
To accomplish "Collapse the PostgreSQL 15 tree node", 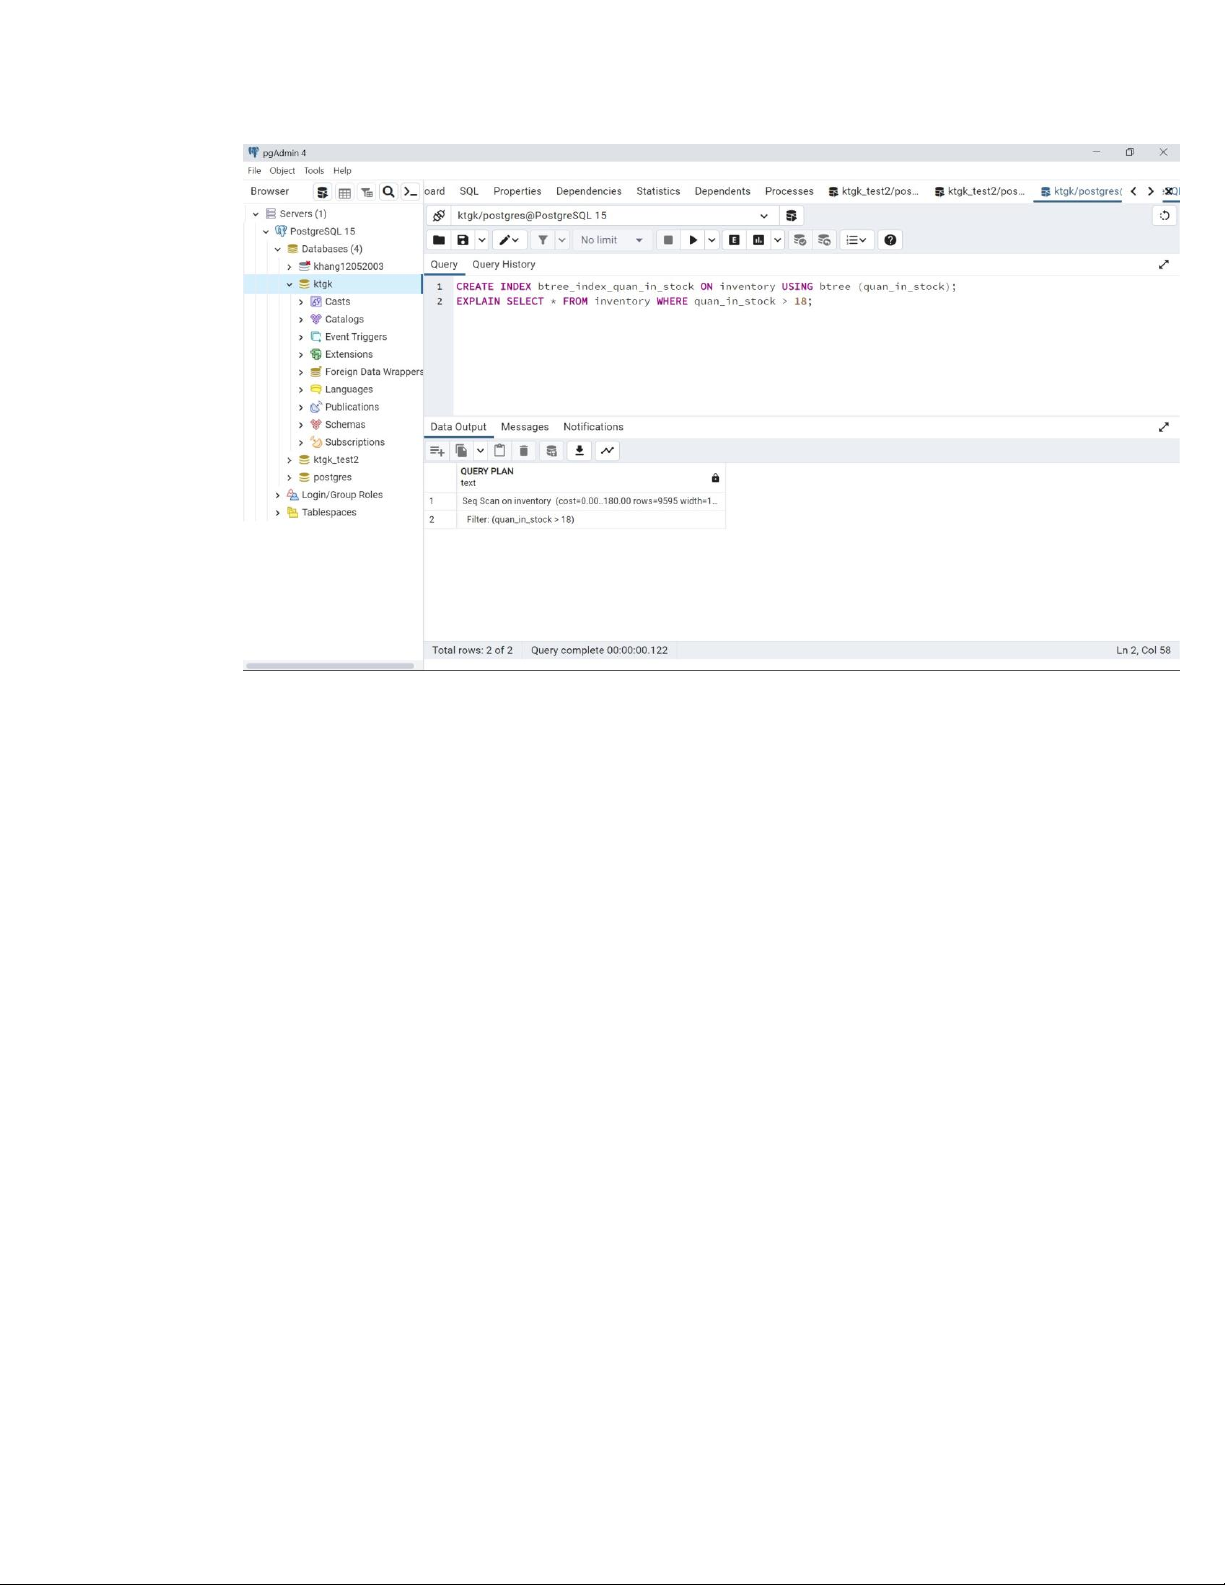I will (266, 231).
